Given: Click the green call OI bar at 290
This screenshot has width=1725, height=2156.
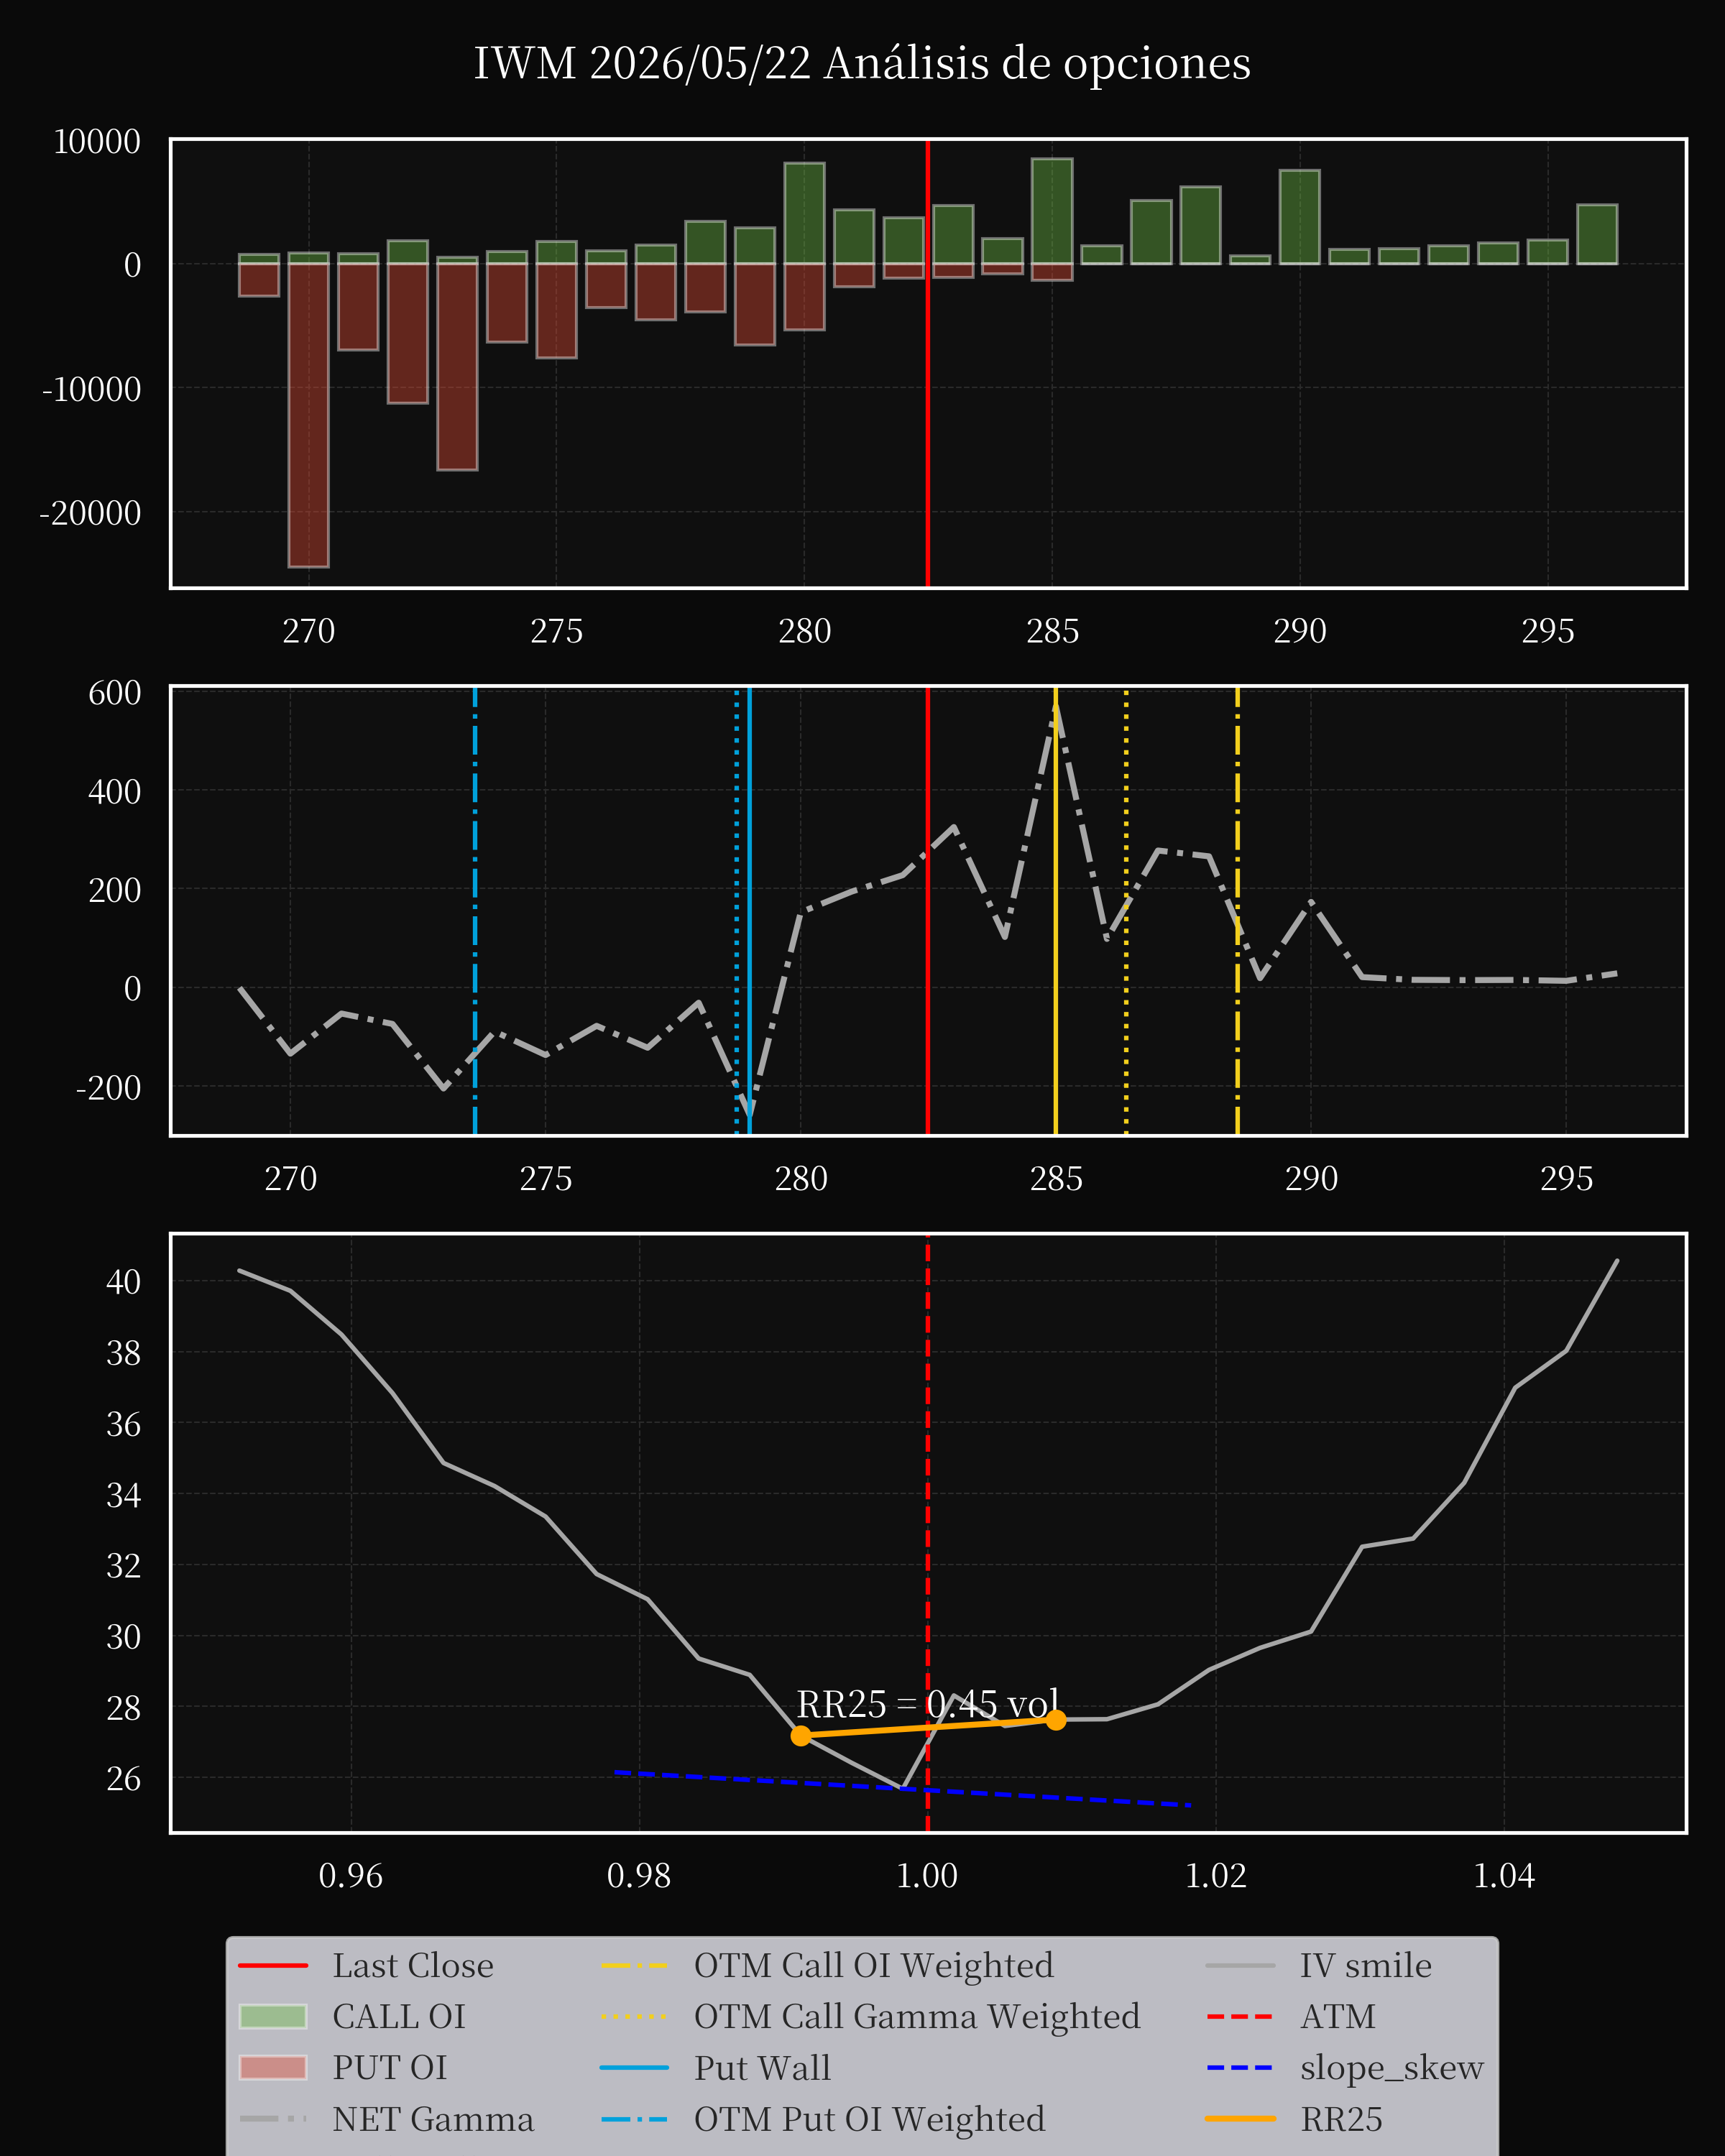Looking at the screenshot, I should [1299, 217].
